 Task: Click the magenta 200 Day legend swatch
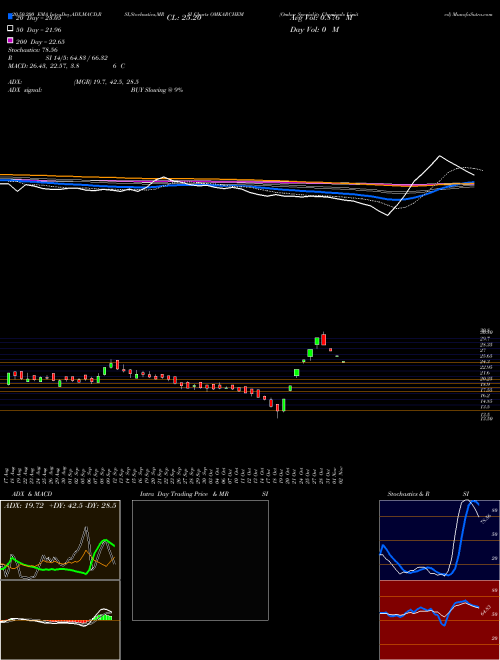(10, 40)
